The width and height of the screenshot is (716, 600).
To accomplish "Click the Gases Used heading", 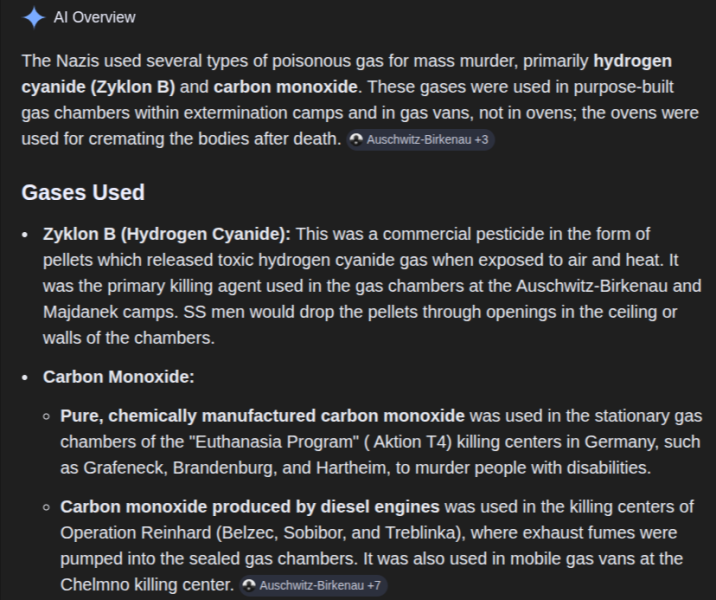I will [x=83, y=192].
